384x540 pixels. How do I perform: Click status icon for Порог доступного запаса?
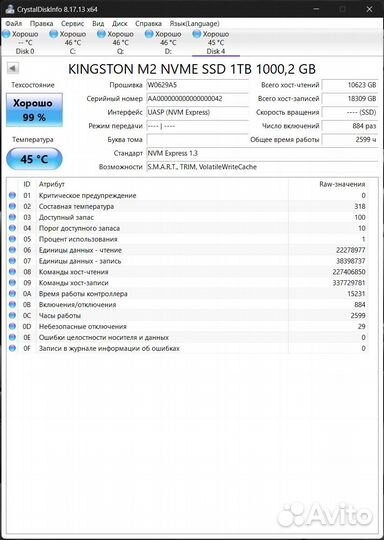(x=12, y=228)
